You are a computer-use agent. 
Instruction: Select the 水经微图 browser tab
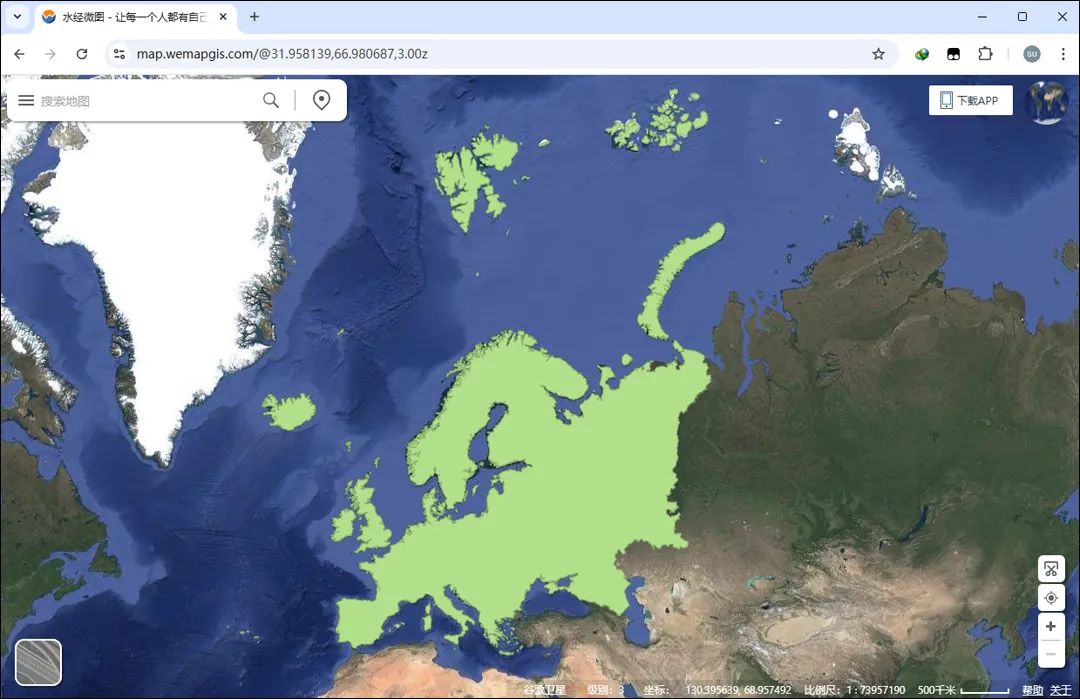[x=134, y=17]
